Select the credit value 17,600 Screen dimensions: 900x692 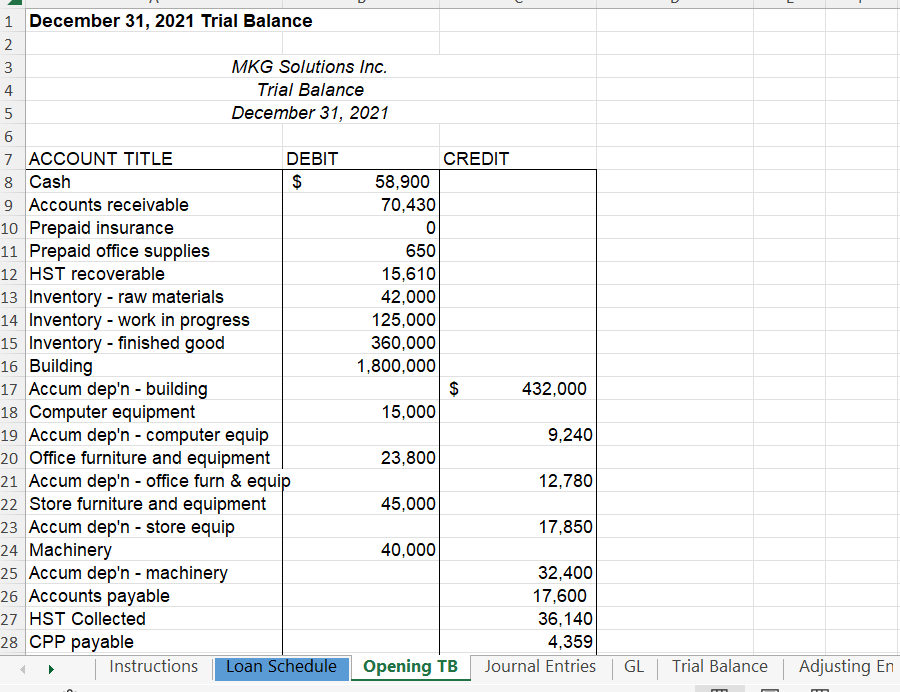pyautogui.click(x=518, y=596)
